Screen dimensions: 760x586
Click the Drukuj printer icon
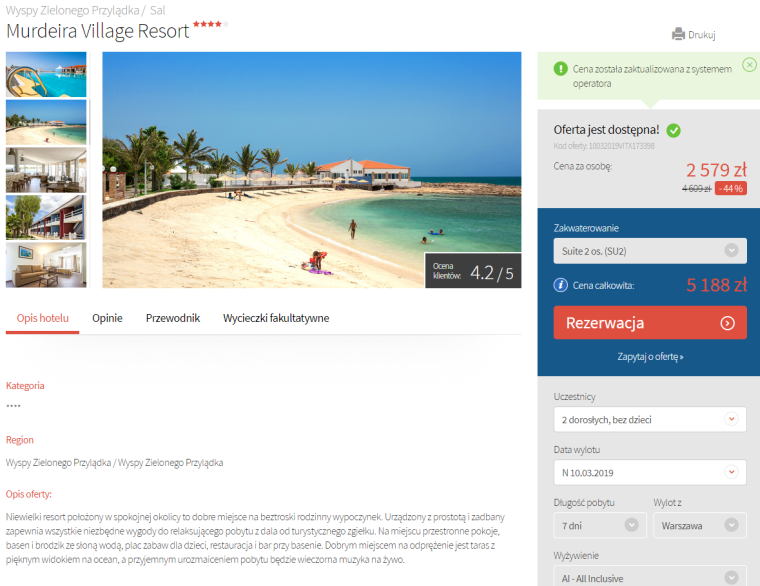click(x=678, y=34)
